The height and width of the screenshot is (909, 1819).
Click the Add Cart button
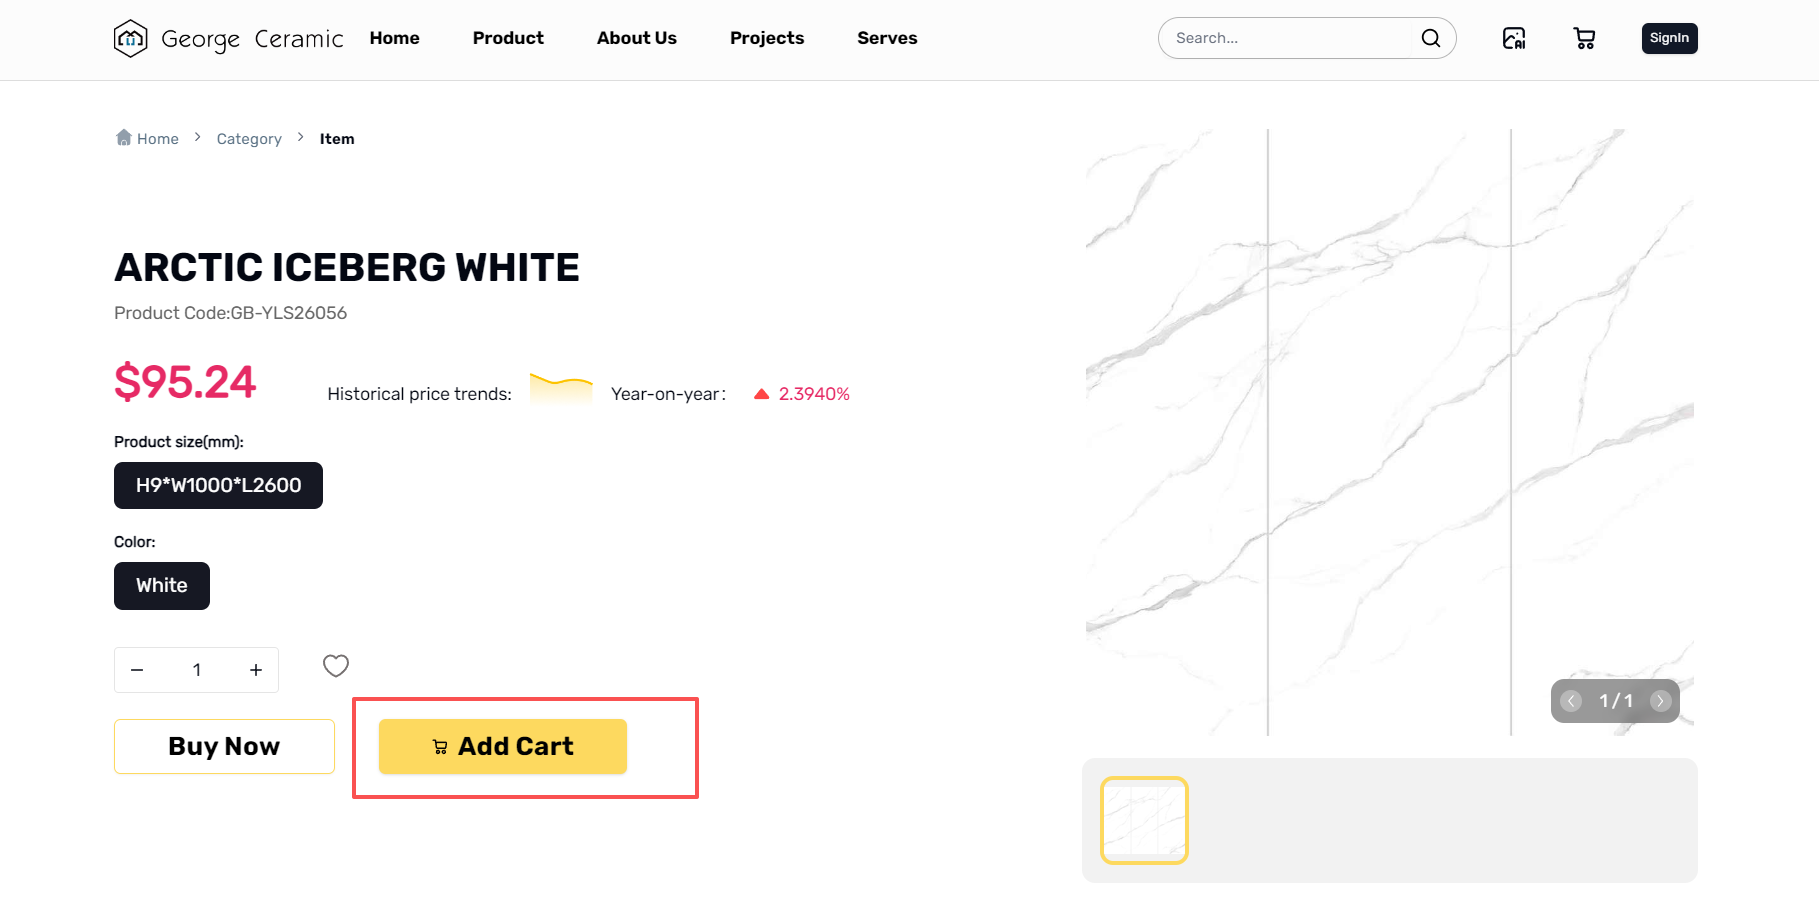click(503, 746)
